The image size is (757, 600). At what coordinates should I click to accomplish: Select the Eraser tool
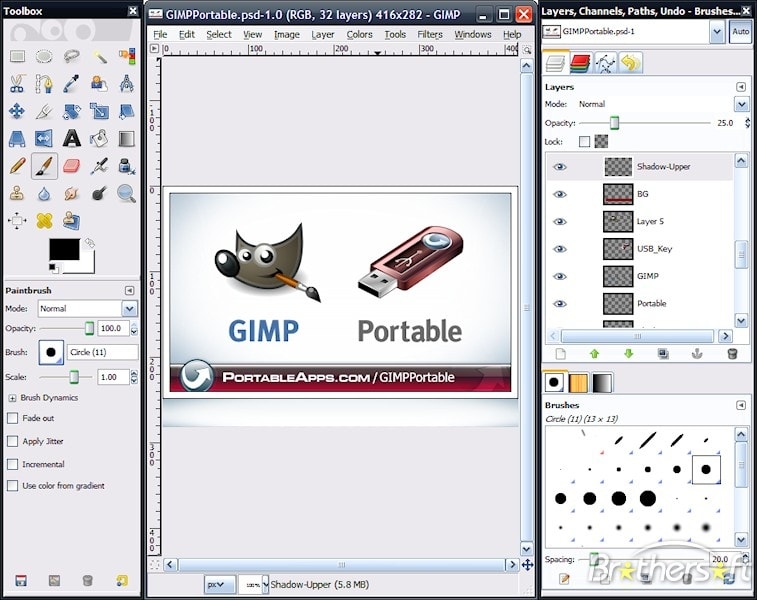coord(71,167)
